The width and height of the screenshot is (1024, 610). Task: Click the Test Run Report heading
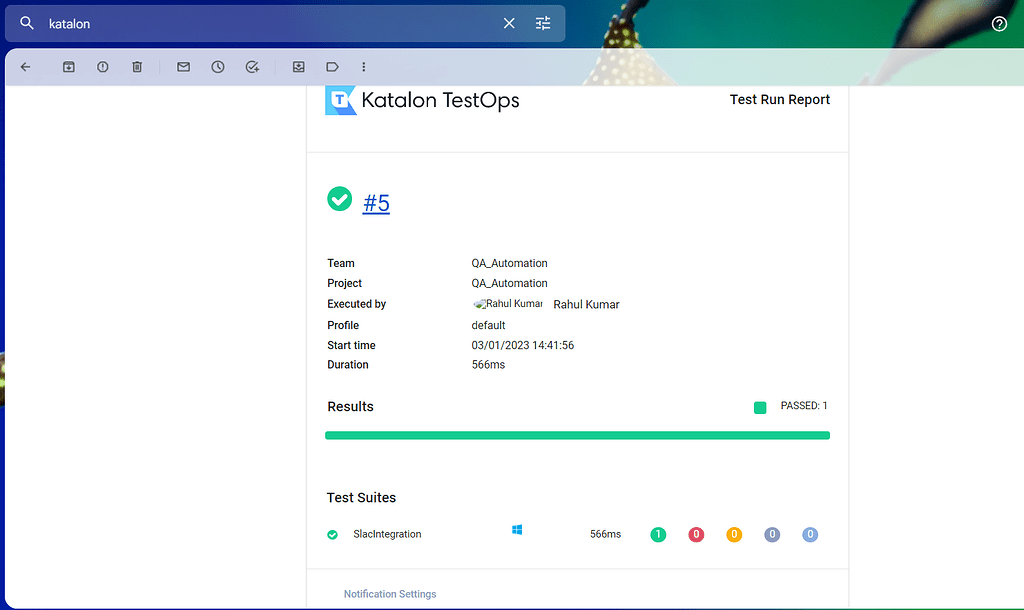pyautogui.click(x=780, y=99)
